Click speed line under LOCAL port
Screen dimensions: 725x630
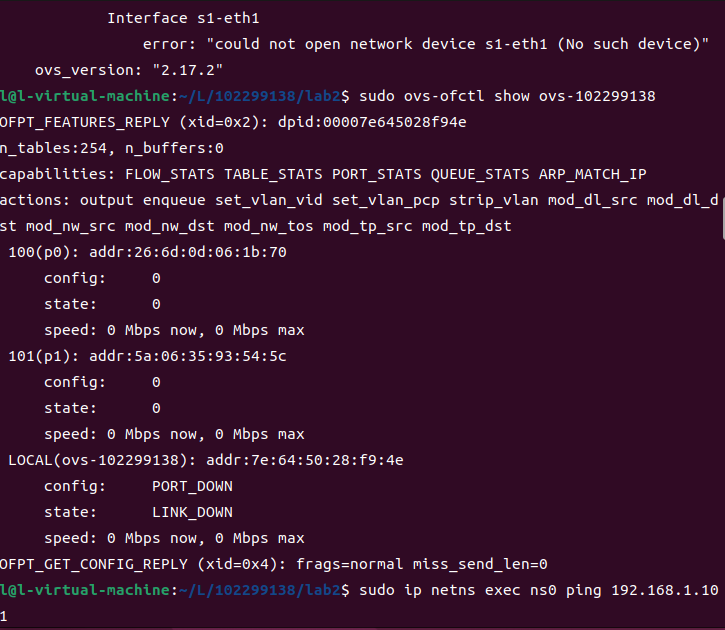coord(174,538)
